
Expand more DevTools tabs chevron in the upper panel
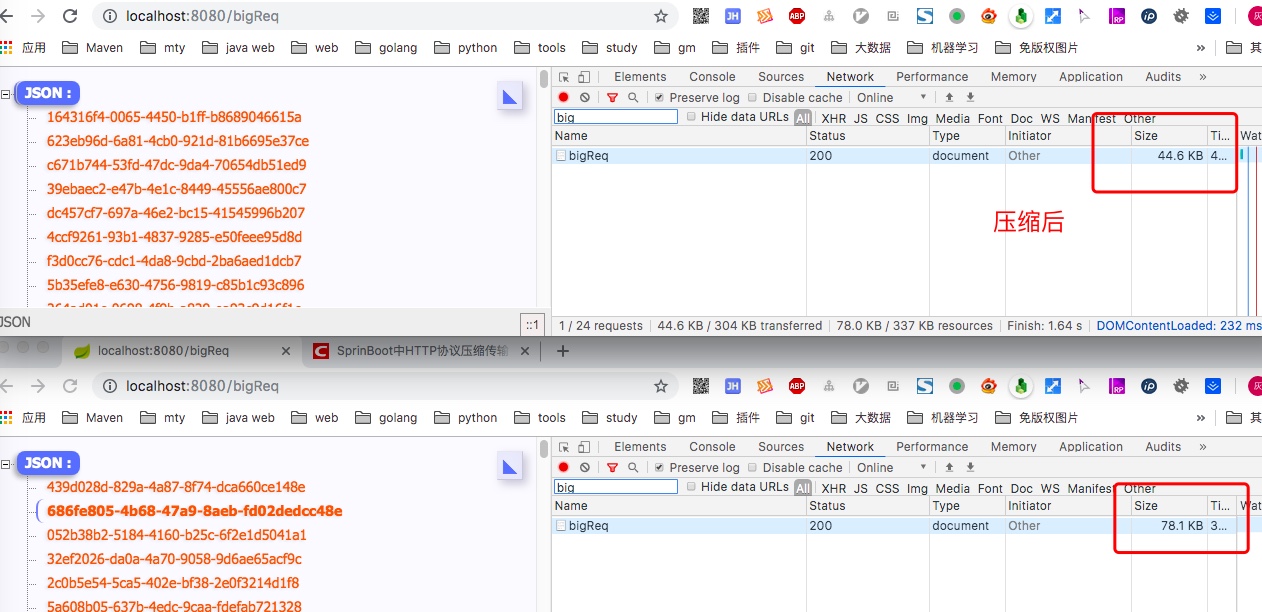coord(1202,77)
